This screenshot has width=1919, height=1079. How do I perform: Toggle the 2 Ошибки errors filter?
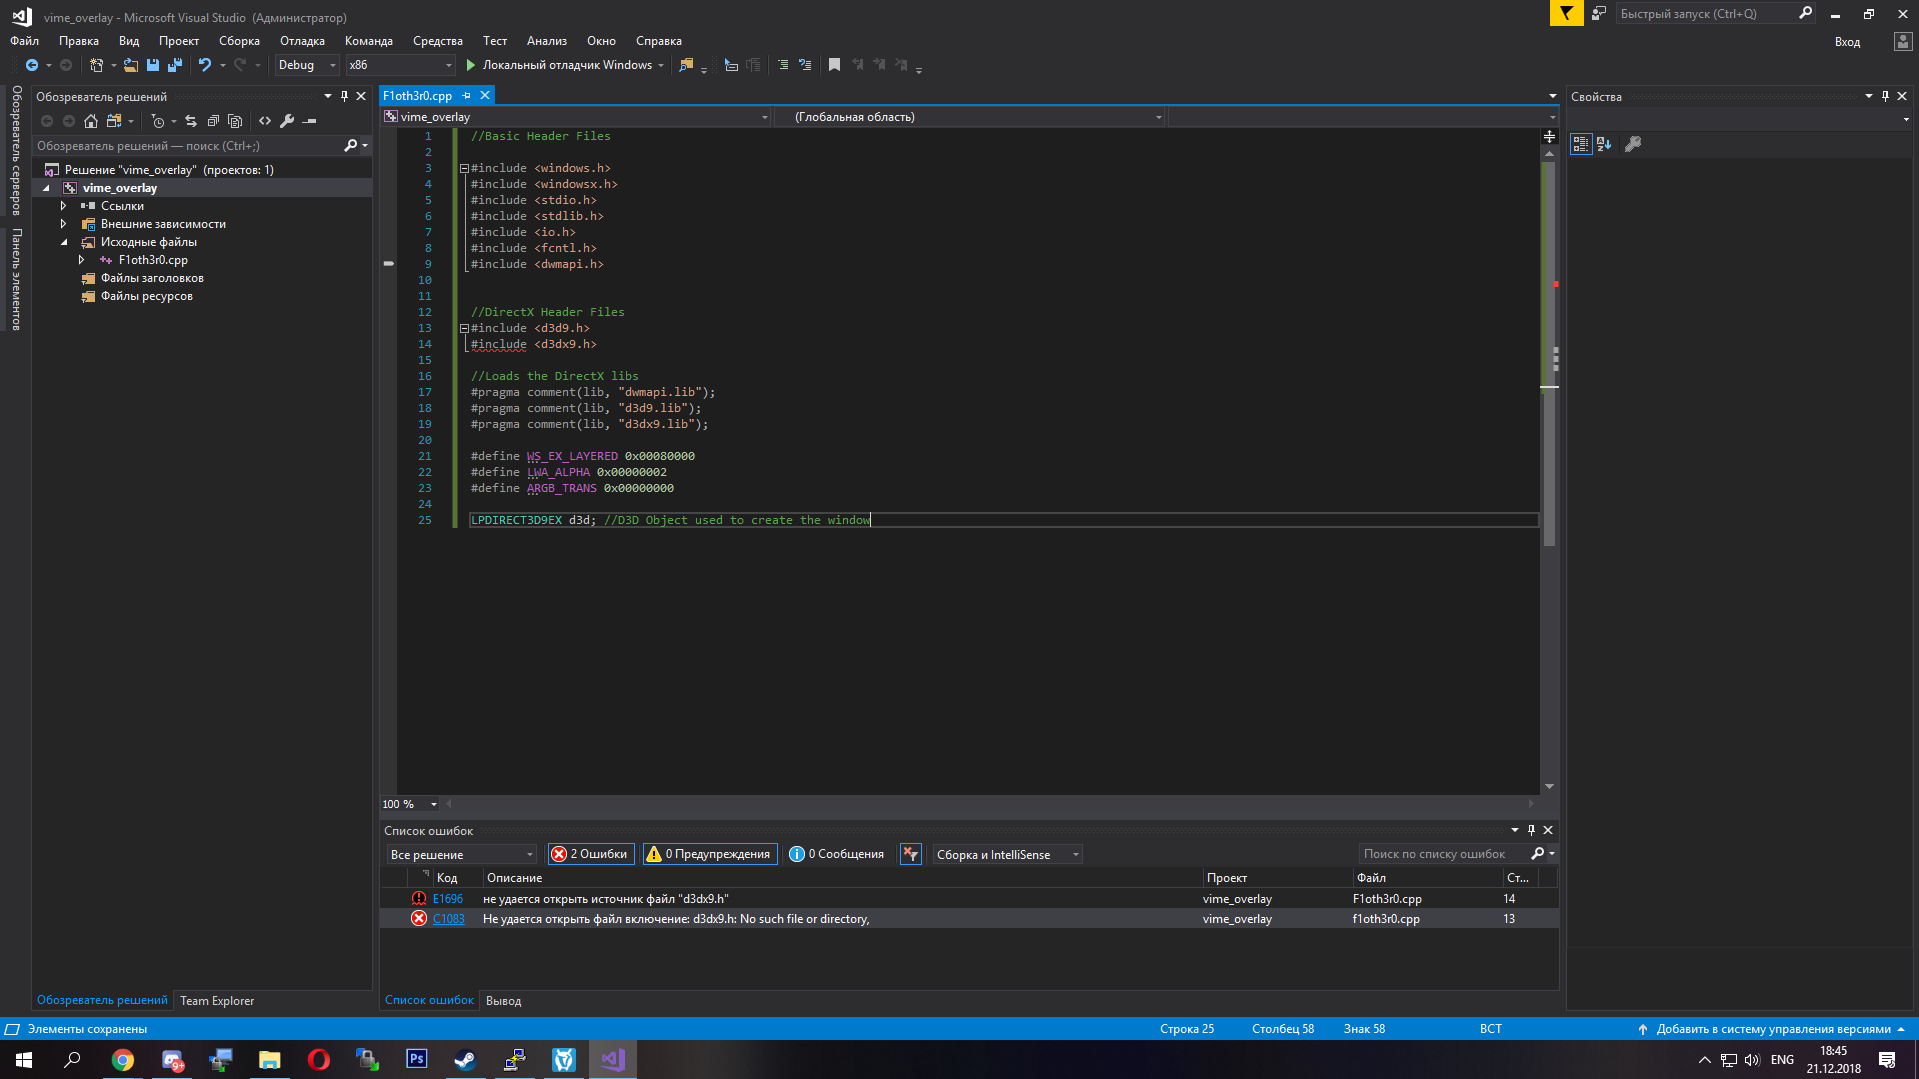coord(590,854)
